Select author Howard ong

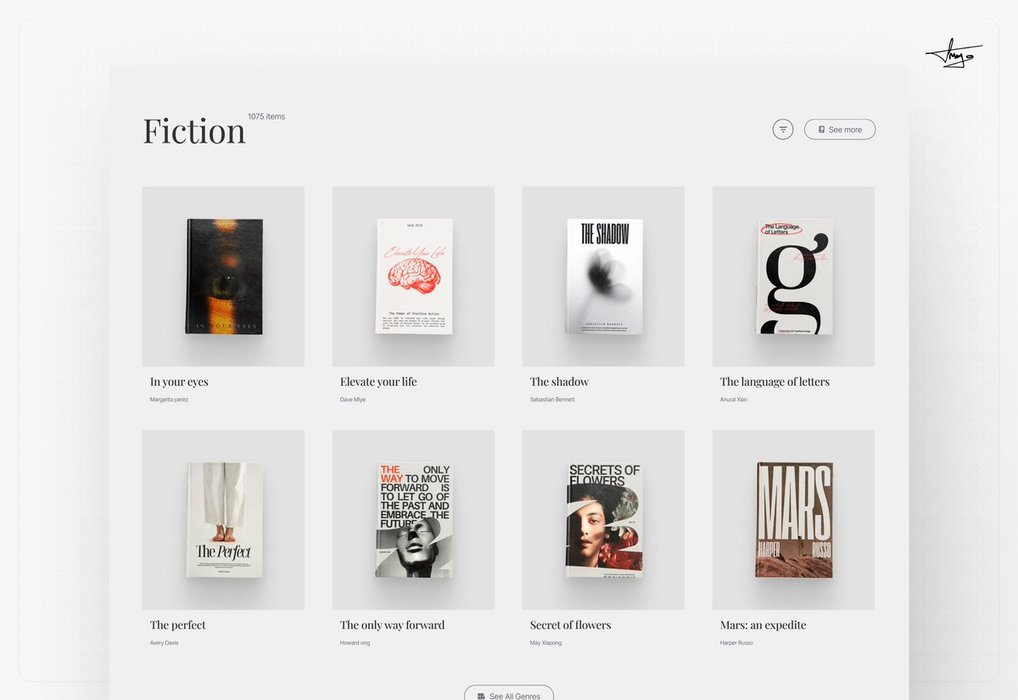pos(355,643)
